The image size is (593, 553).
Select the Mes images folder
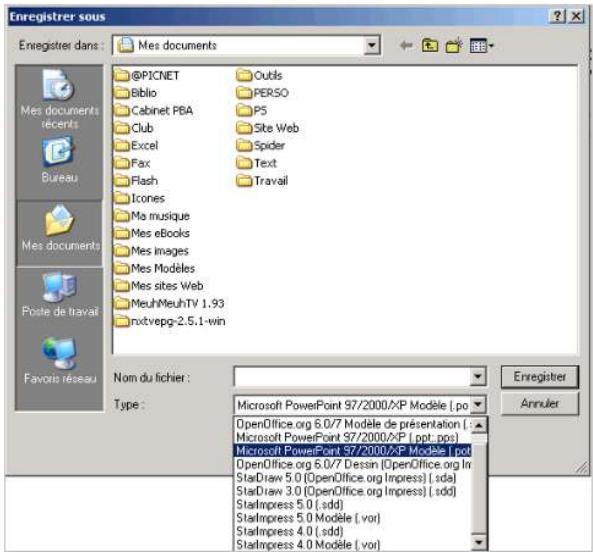pyautogui.click(x=151, y=251)
